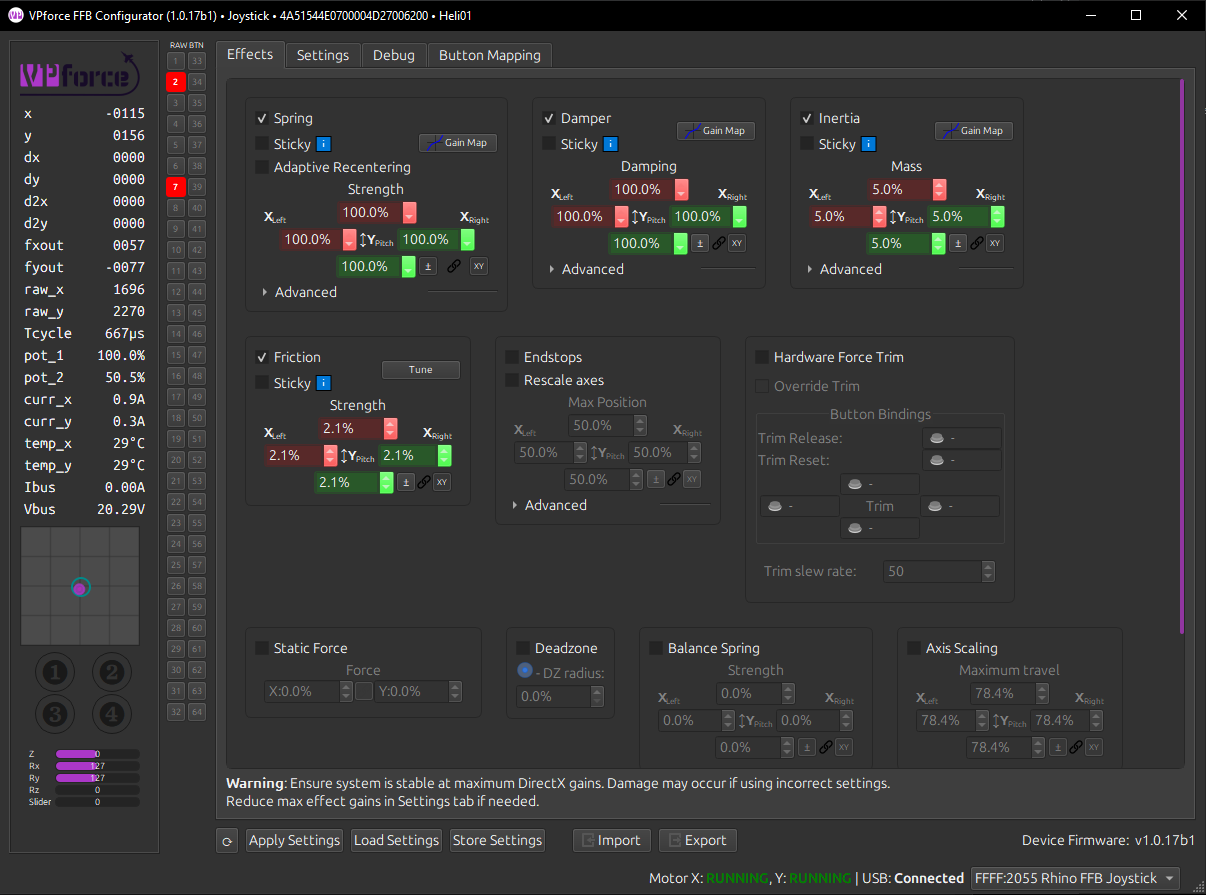Screen dimensions: 1206x895
Task: Click the Damper XY icon button
Action: [x=737, y=243]
